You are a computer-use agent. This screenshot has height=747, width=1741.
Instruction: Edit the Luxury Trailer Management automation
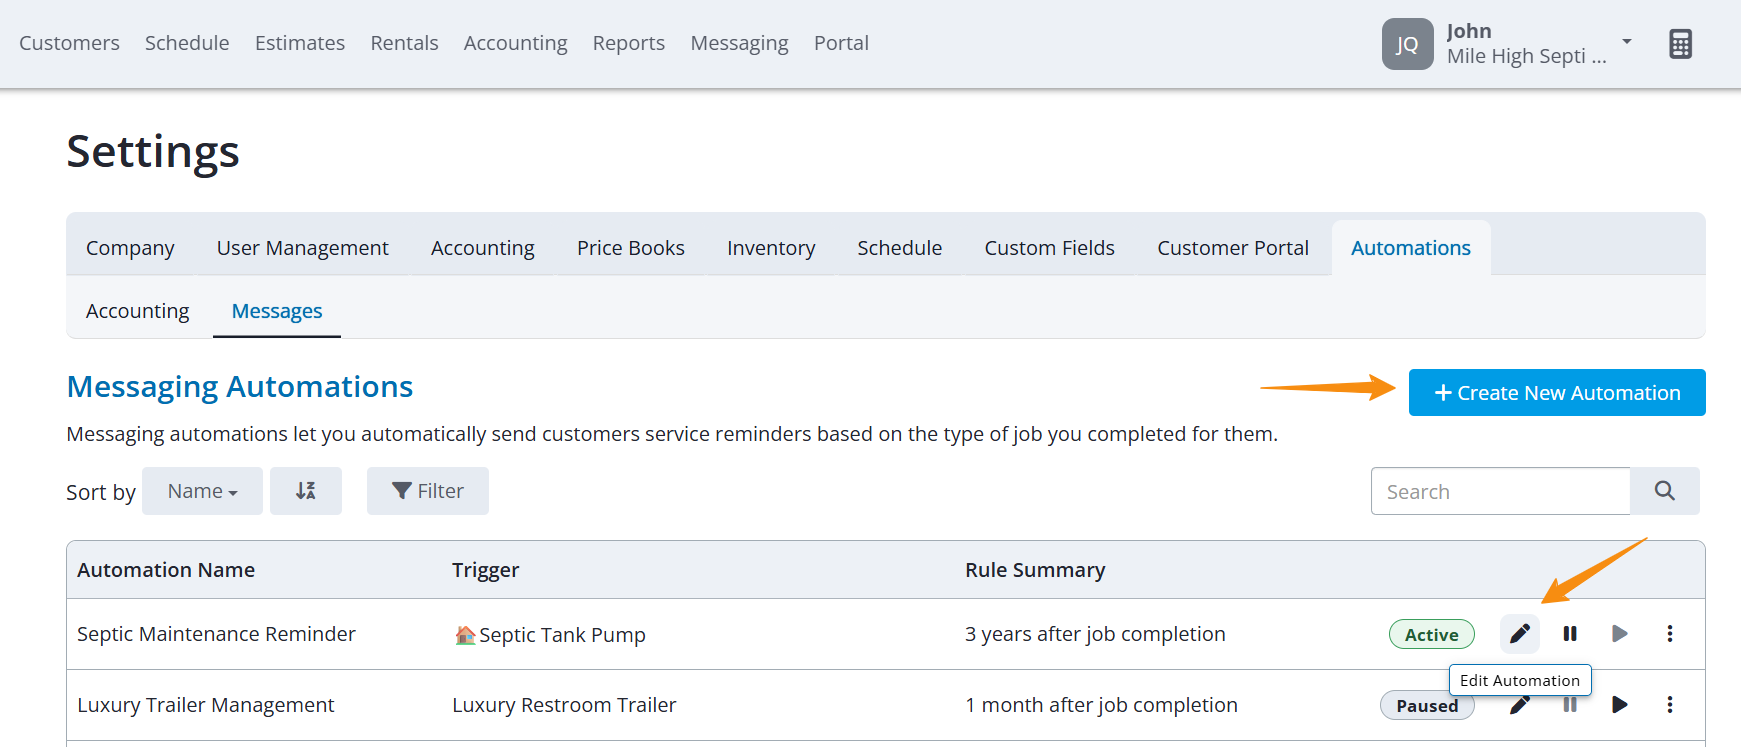coord(1520,705)
